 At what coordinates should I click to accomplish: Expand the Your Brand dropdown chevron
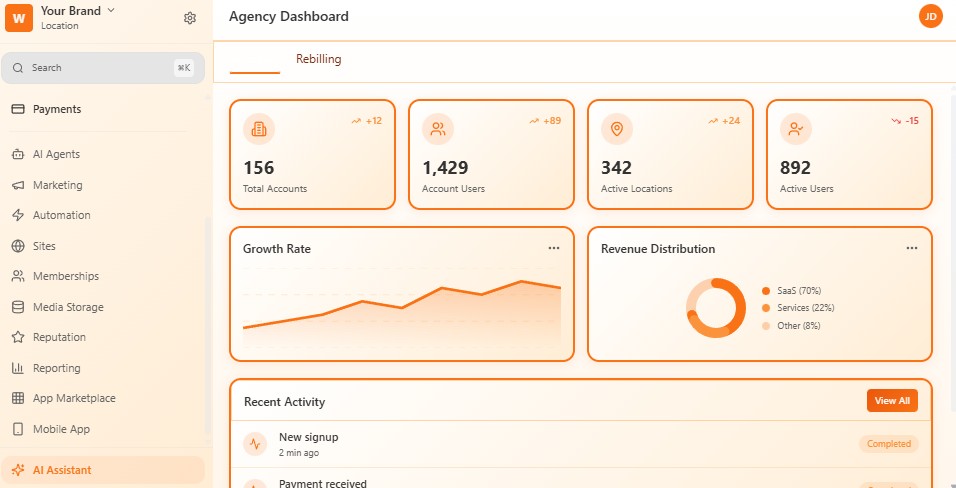[110, 10]
